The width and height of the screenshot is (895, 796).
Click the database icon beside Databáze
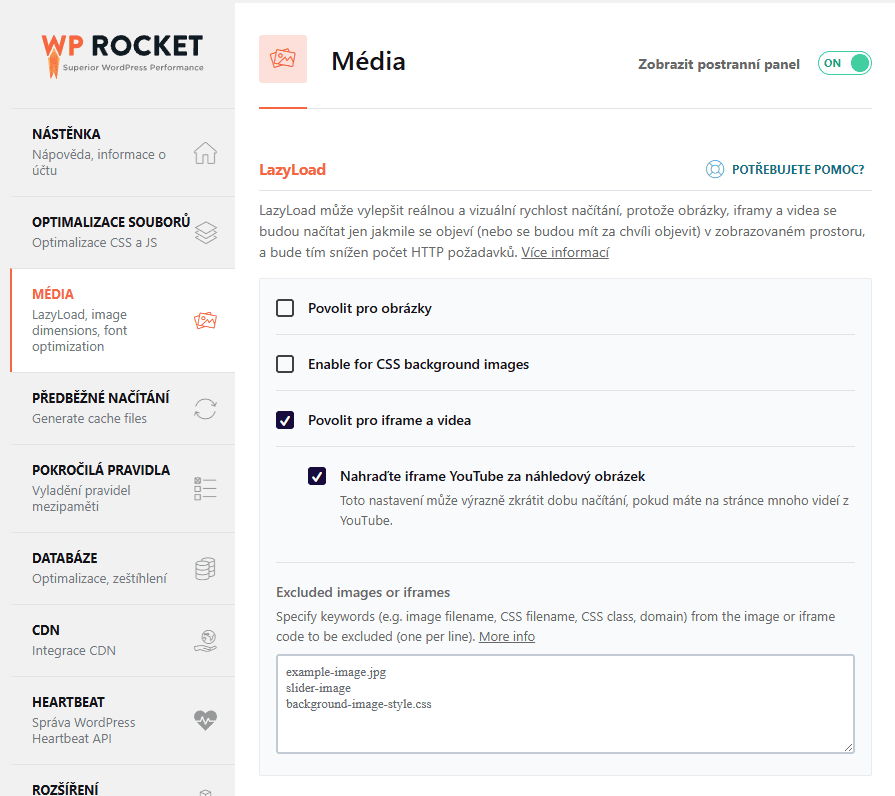coord(205,568)
